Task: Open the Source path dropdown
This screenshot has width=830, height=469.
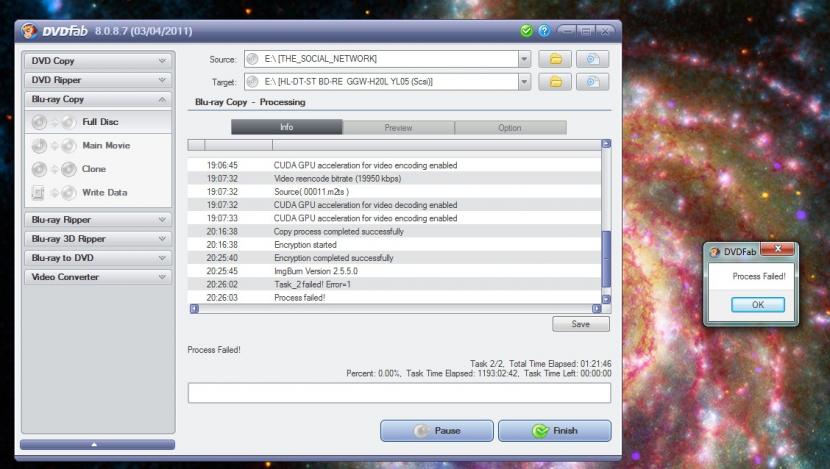Action: pyautogui.click(x=525, y=59)
